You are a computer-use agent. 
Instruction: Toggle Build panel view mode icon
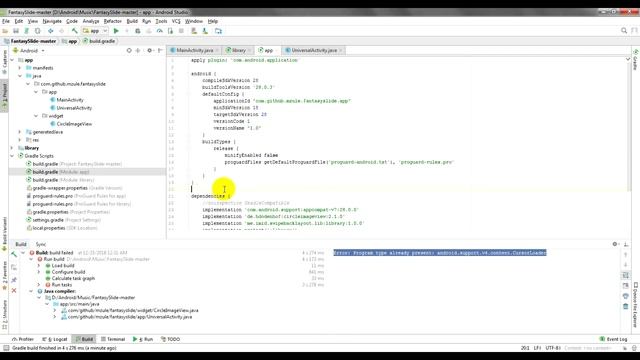tap(14, 267)
